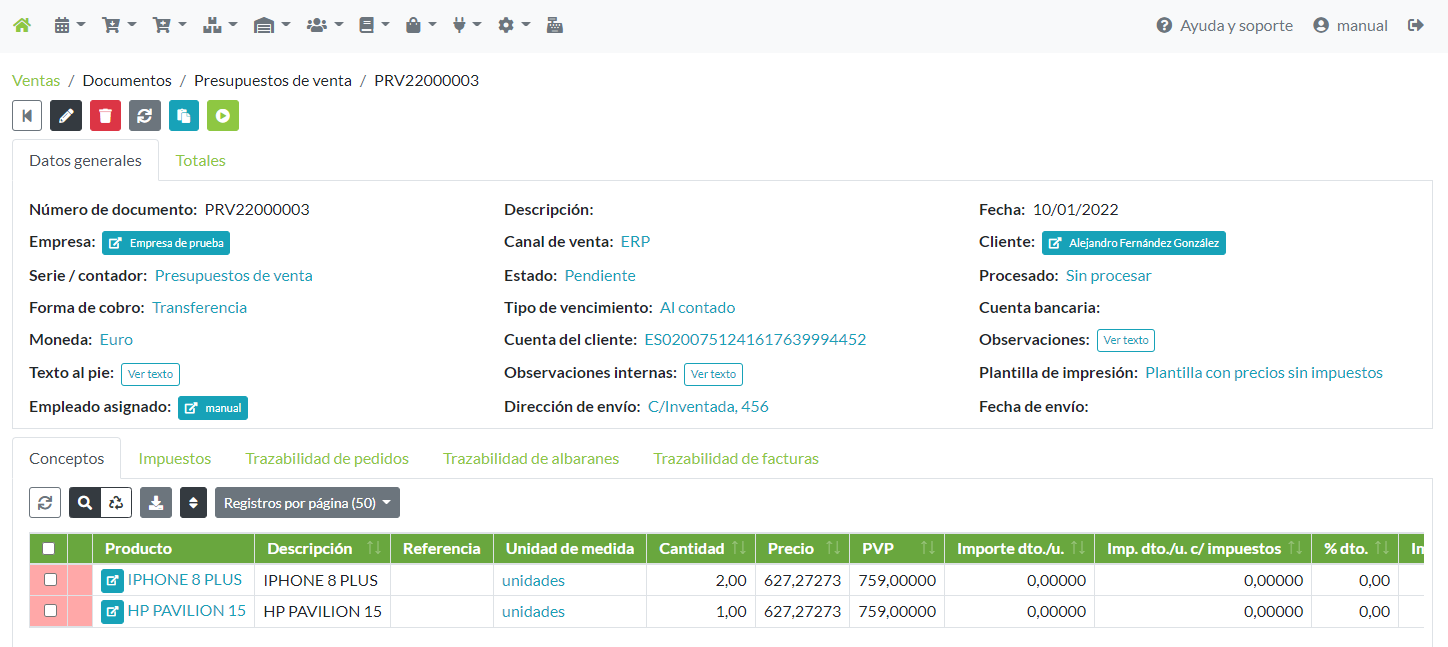Viewport: 1448px width, 647px height.
Task: Switch to the Totales tab
Action: point(201,160)
